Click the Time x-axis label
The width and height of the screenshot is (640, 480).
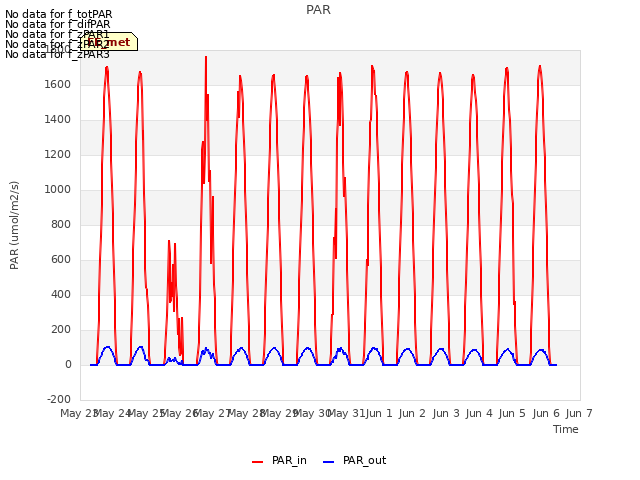[x=565, y=429]
